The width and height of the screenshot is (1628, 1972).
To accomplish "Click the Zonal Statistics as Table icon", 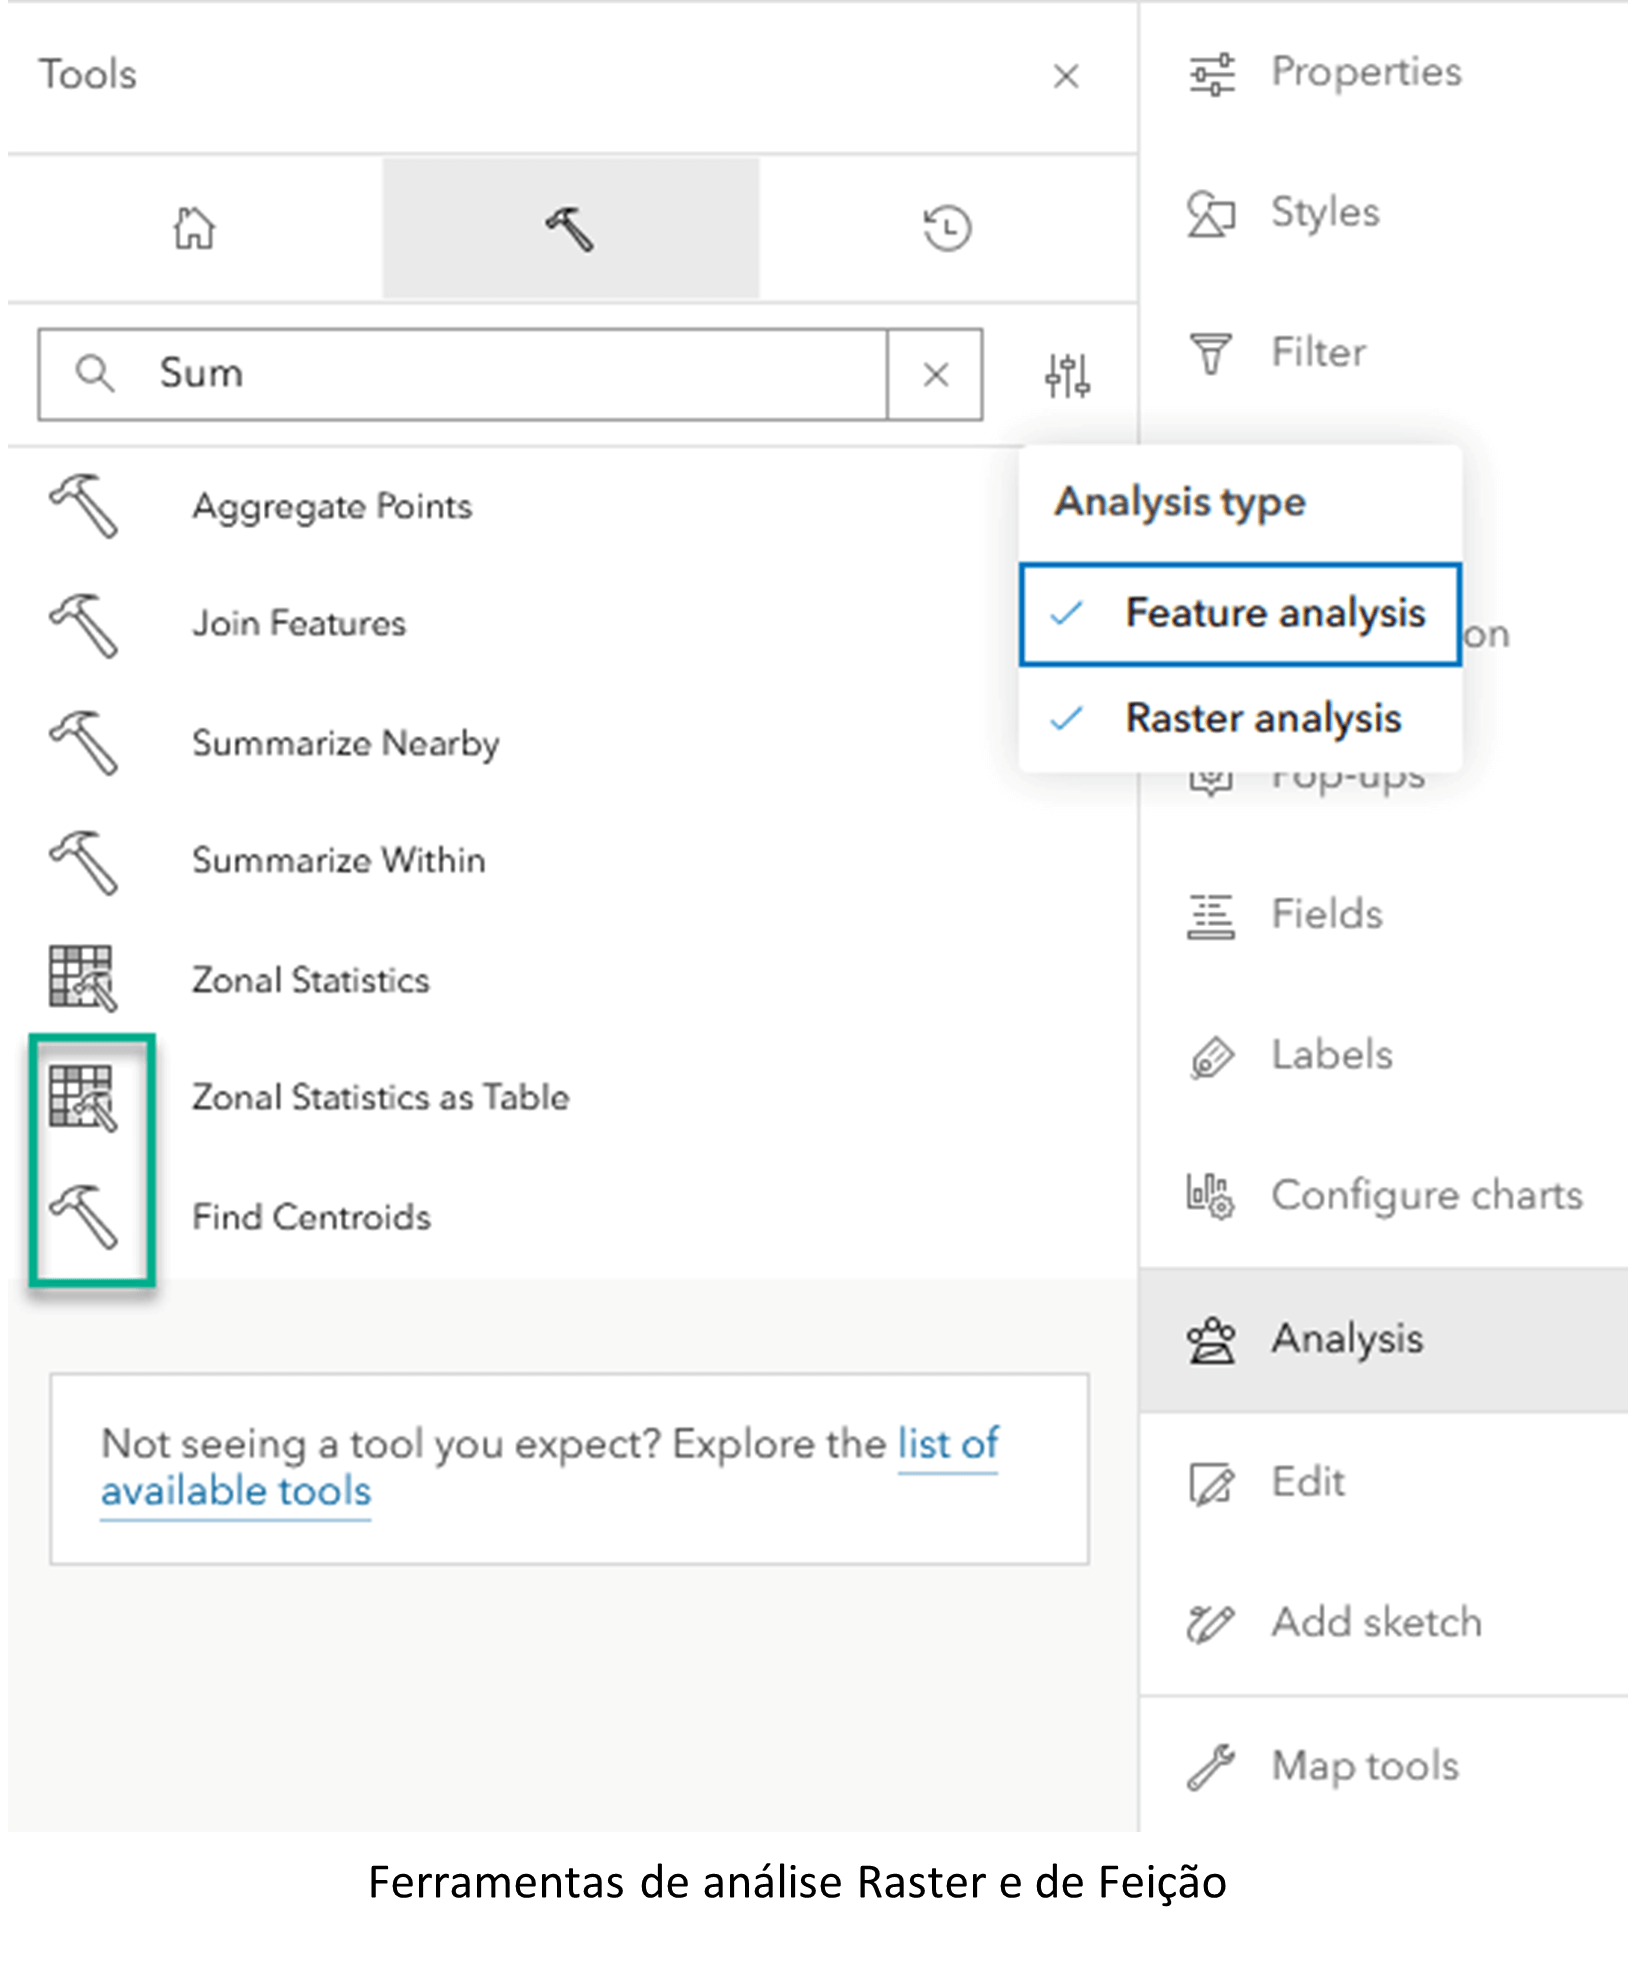I will (x=83, y=1097).
